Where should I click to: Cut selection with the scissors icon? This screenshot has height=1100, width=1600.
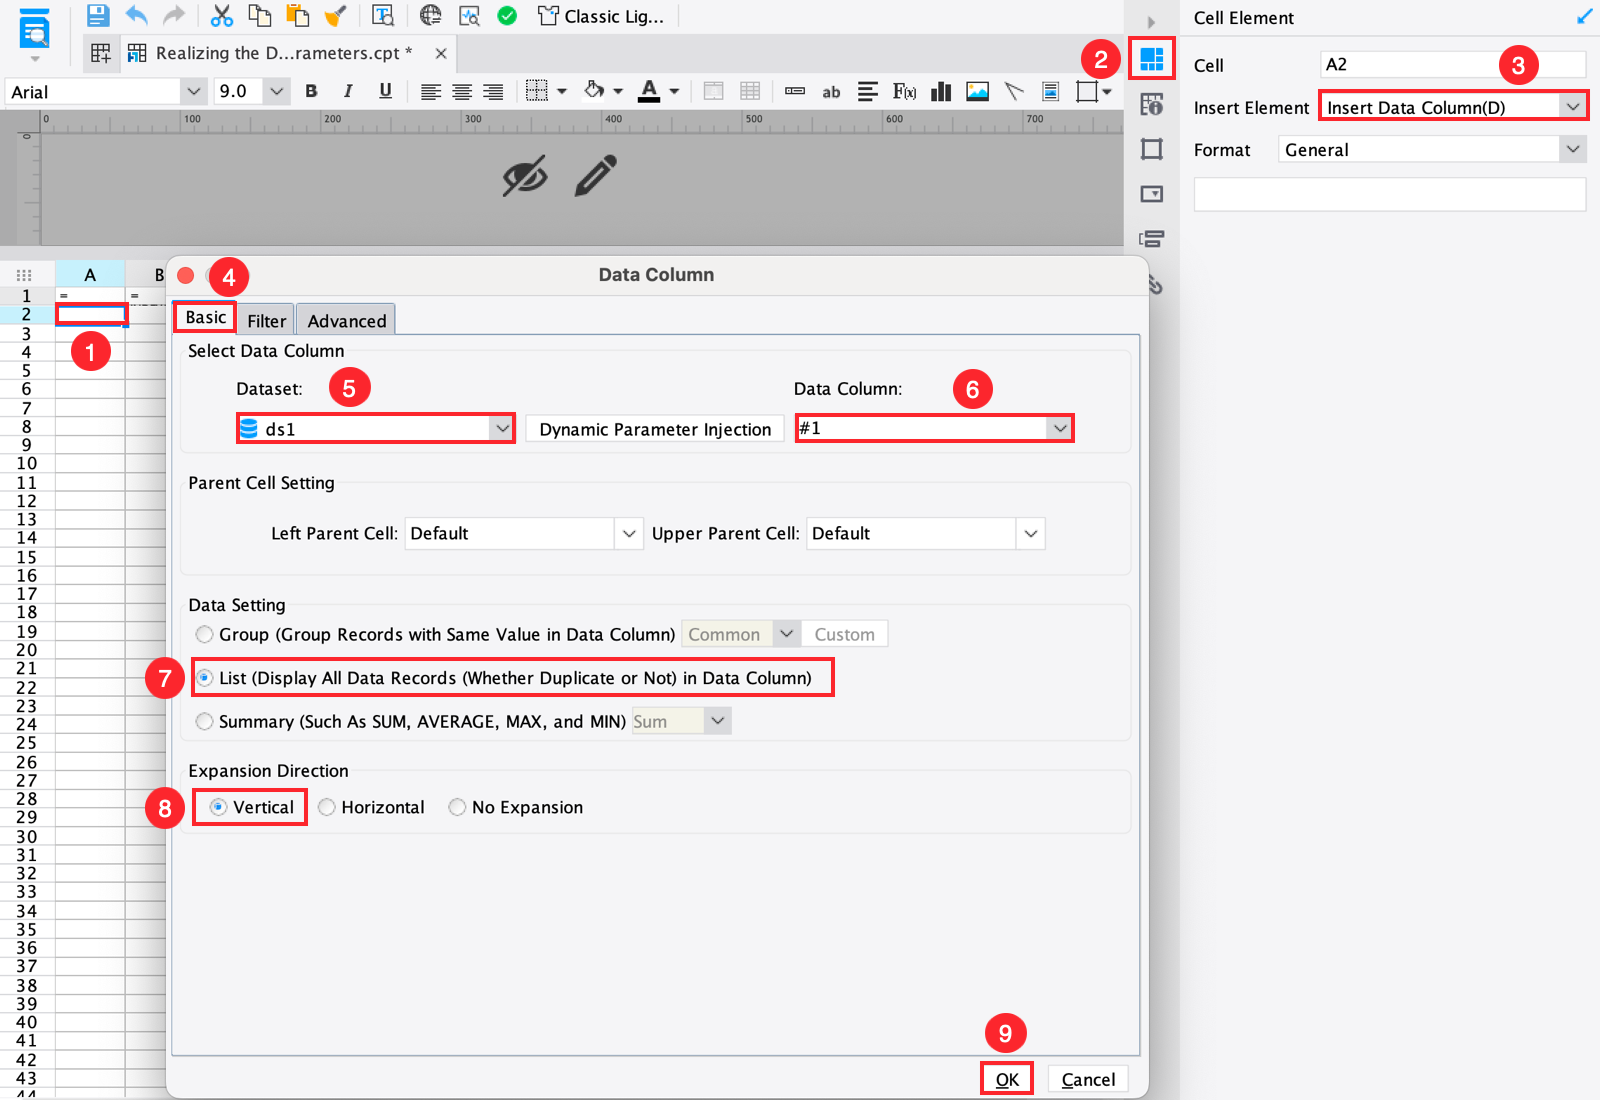[x=221, y=15]
